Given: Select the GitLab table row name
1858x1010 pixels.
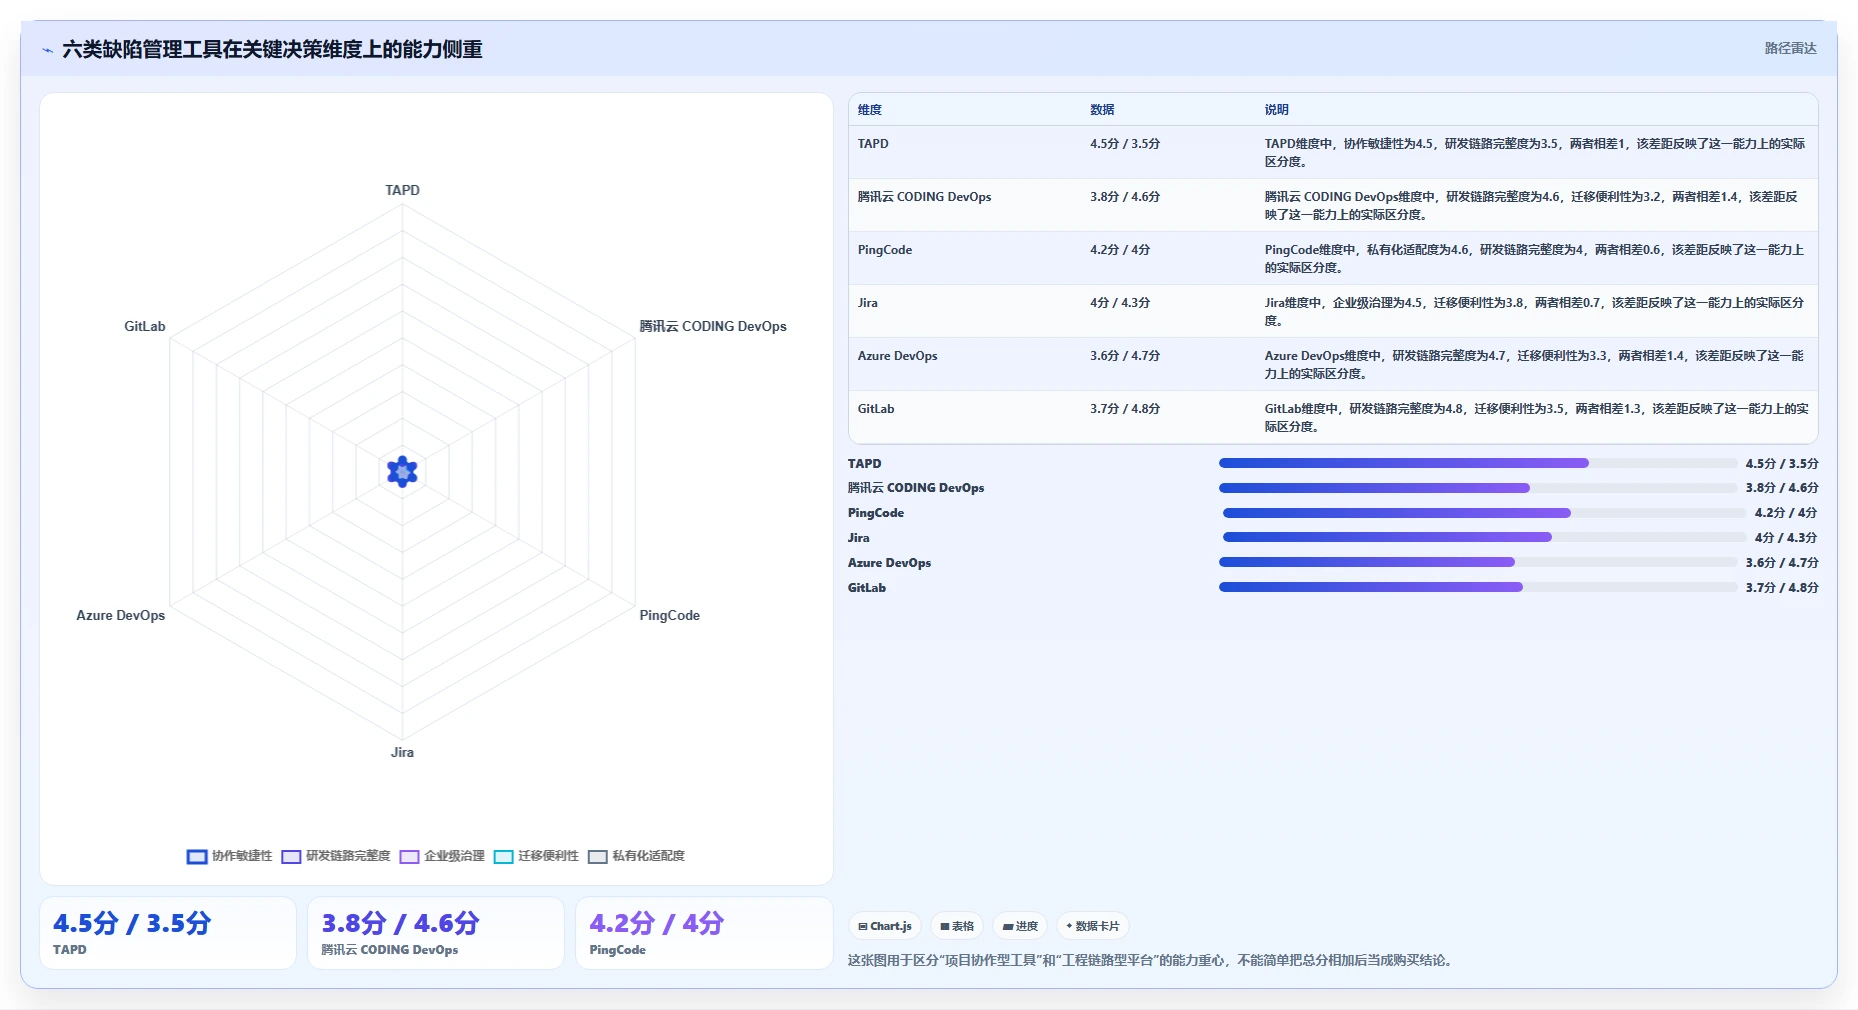Looking at the screenshot, I should point(876,409).
